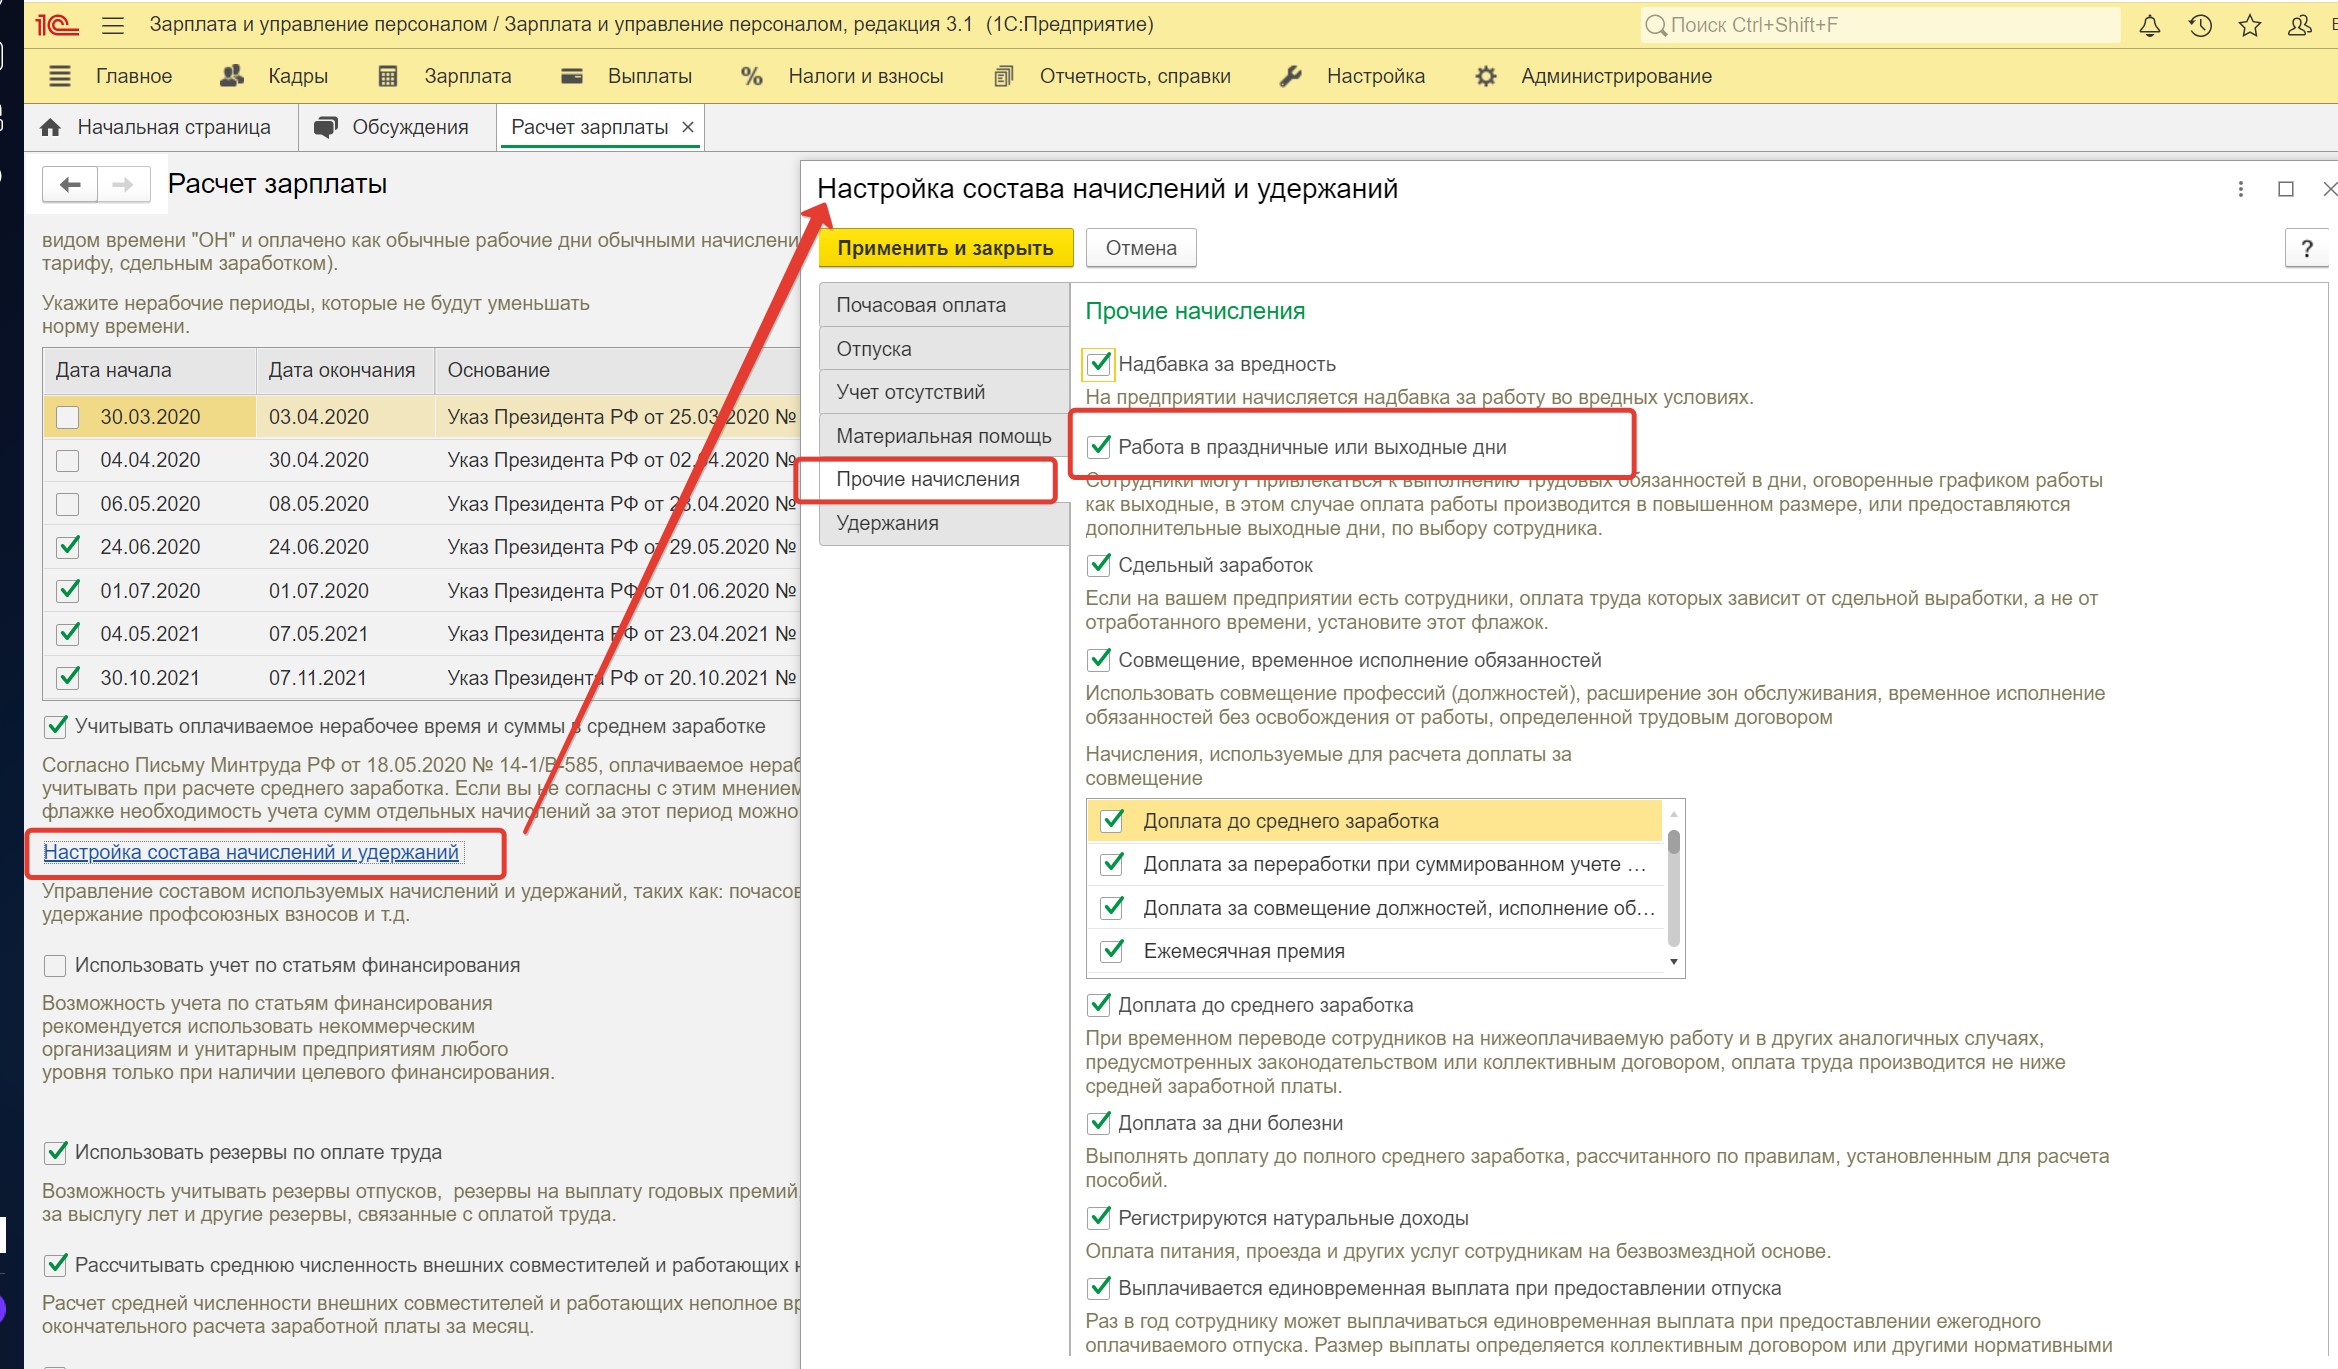Click the Главное section list icon
Image resolution: width=2338 pixels, height=1369 pixels.
60,76
